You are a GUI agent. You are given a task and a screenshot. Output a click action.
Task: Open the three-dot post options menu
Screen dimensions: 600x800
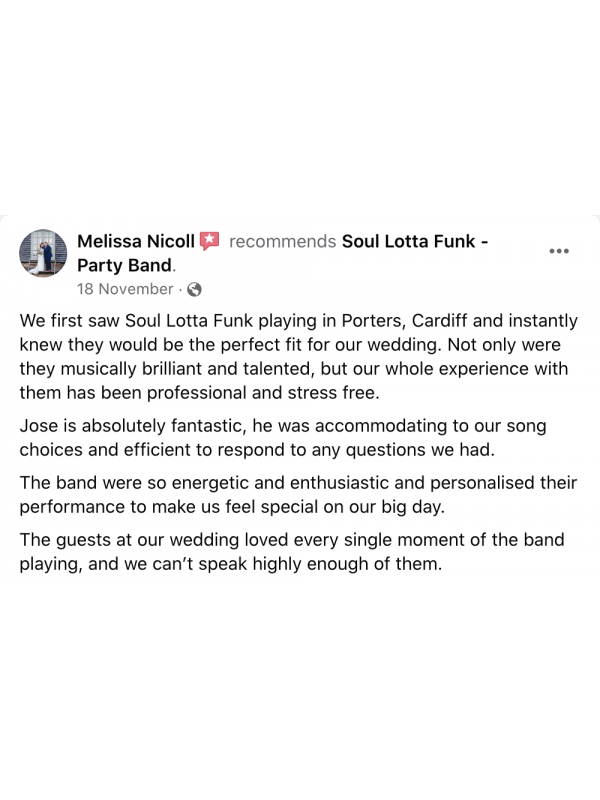[559, 250]
